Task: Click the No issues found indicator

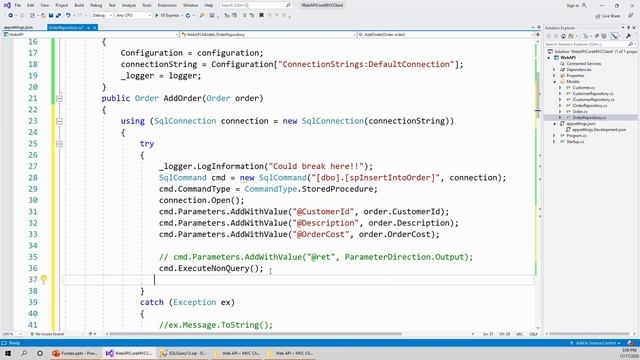Action: pyautogui.click(x=48, y=334)
